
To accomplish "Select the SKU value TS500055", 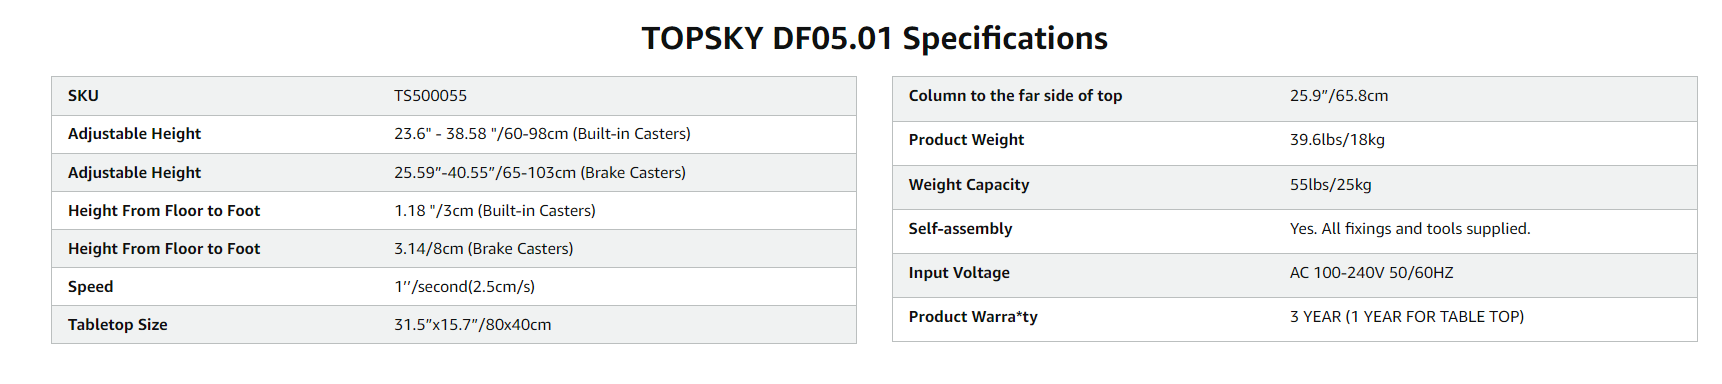I will point(430,96).
